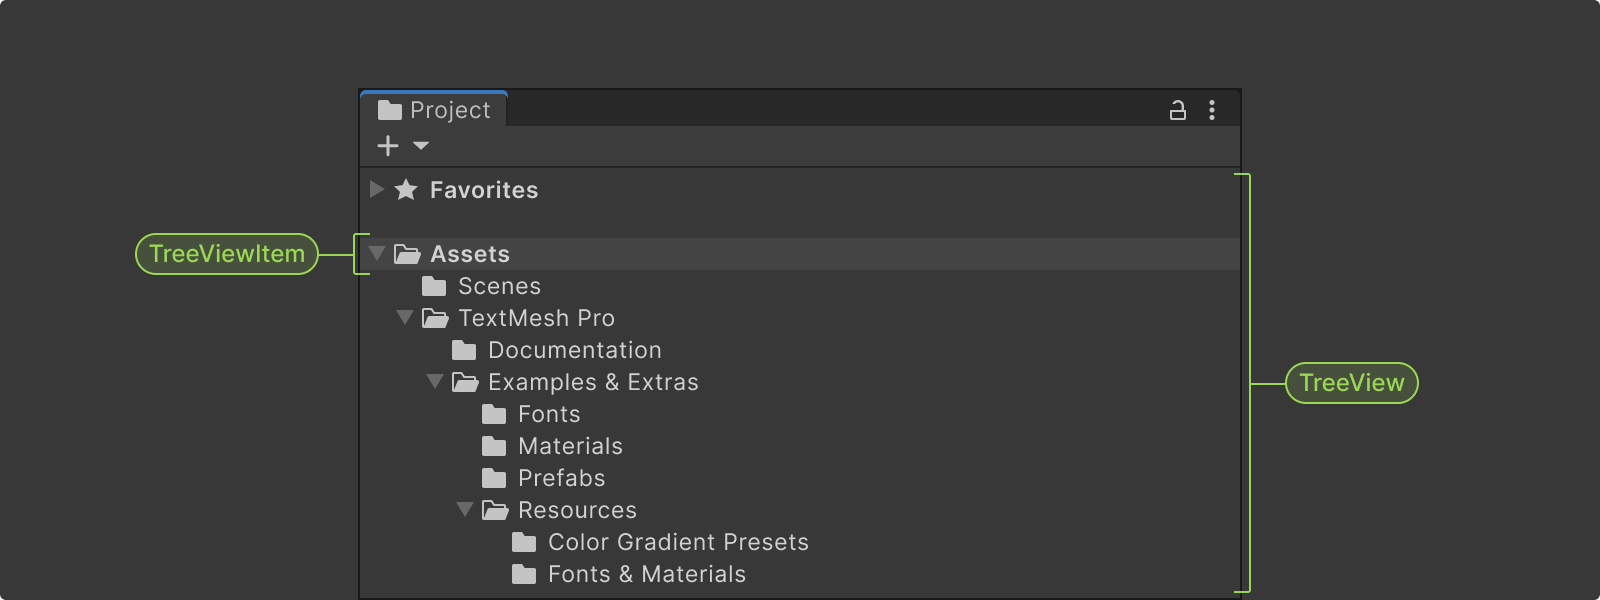
Task: Expand the Favorites section
Action: pyautogui.click(x=376, y=189)
